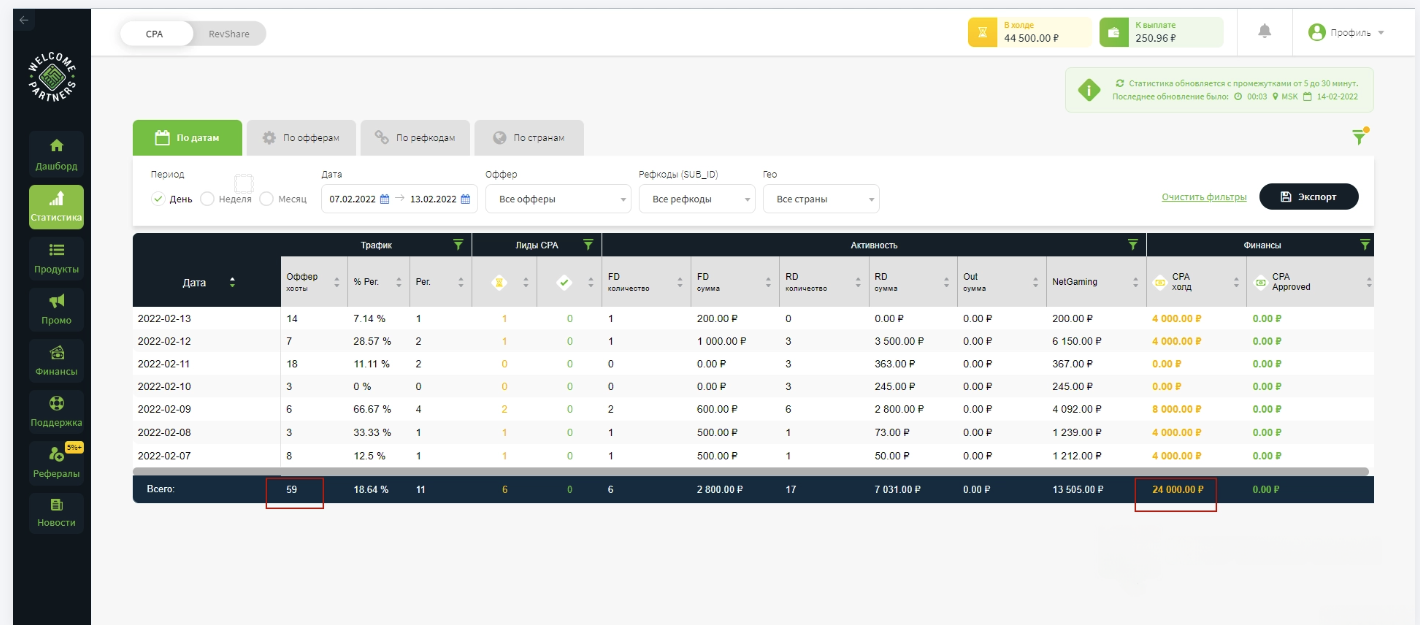Viewport: 1420px width, 625px height.
Task: Open start date calendar icon
Action: tap(384, 199)
